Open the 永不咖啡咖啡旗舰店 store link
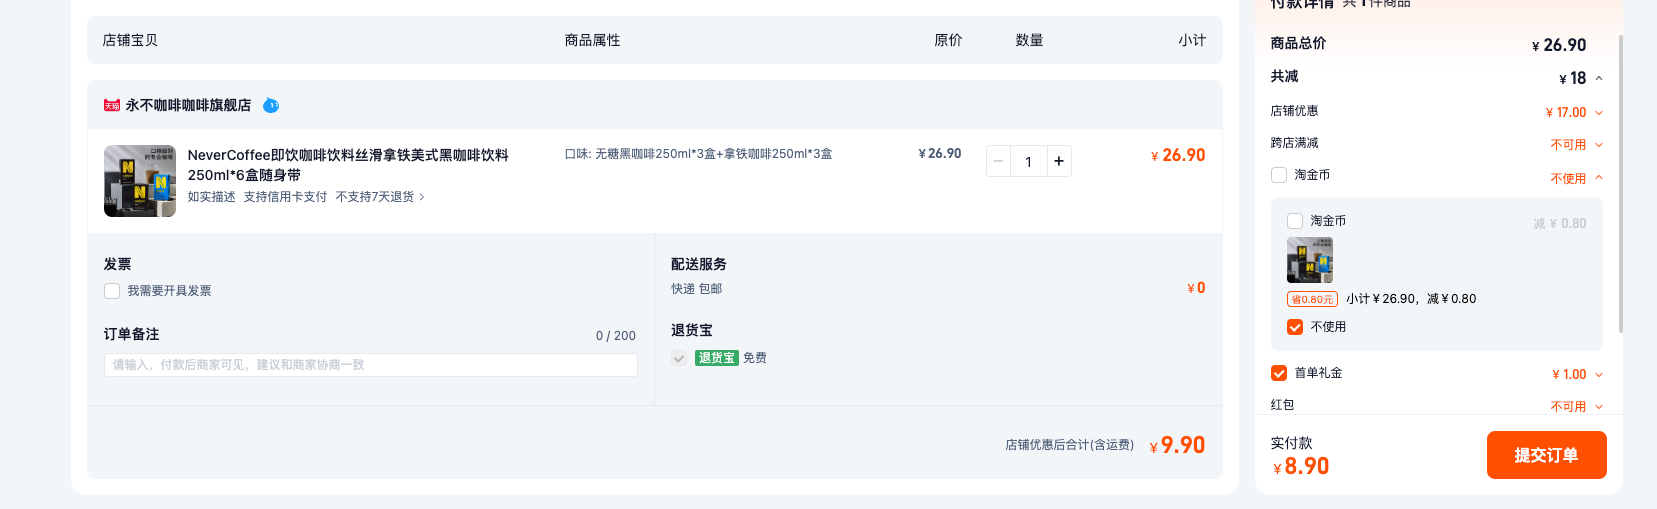The height and width of the screenshot is (509, 1657). pyautogui.click(x=188, y=105)
